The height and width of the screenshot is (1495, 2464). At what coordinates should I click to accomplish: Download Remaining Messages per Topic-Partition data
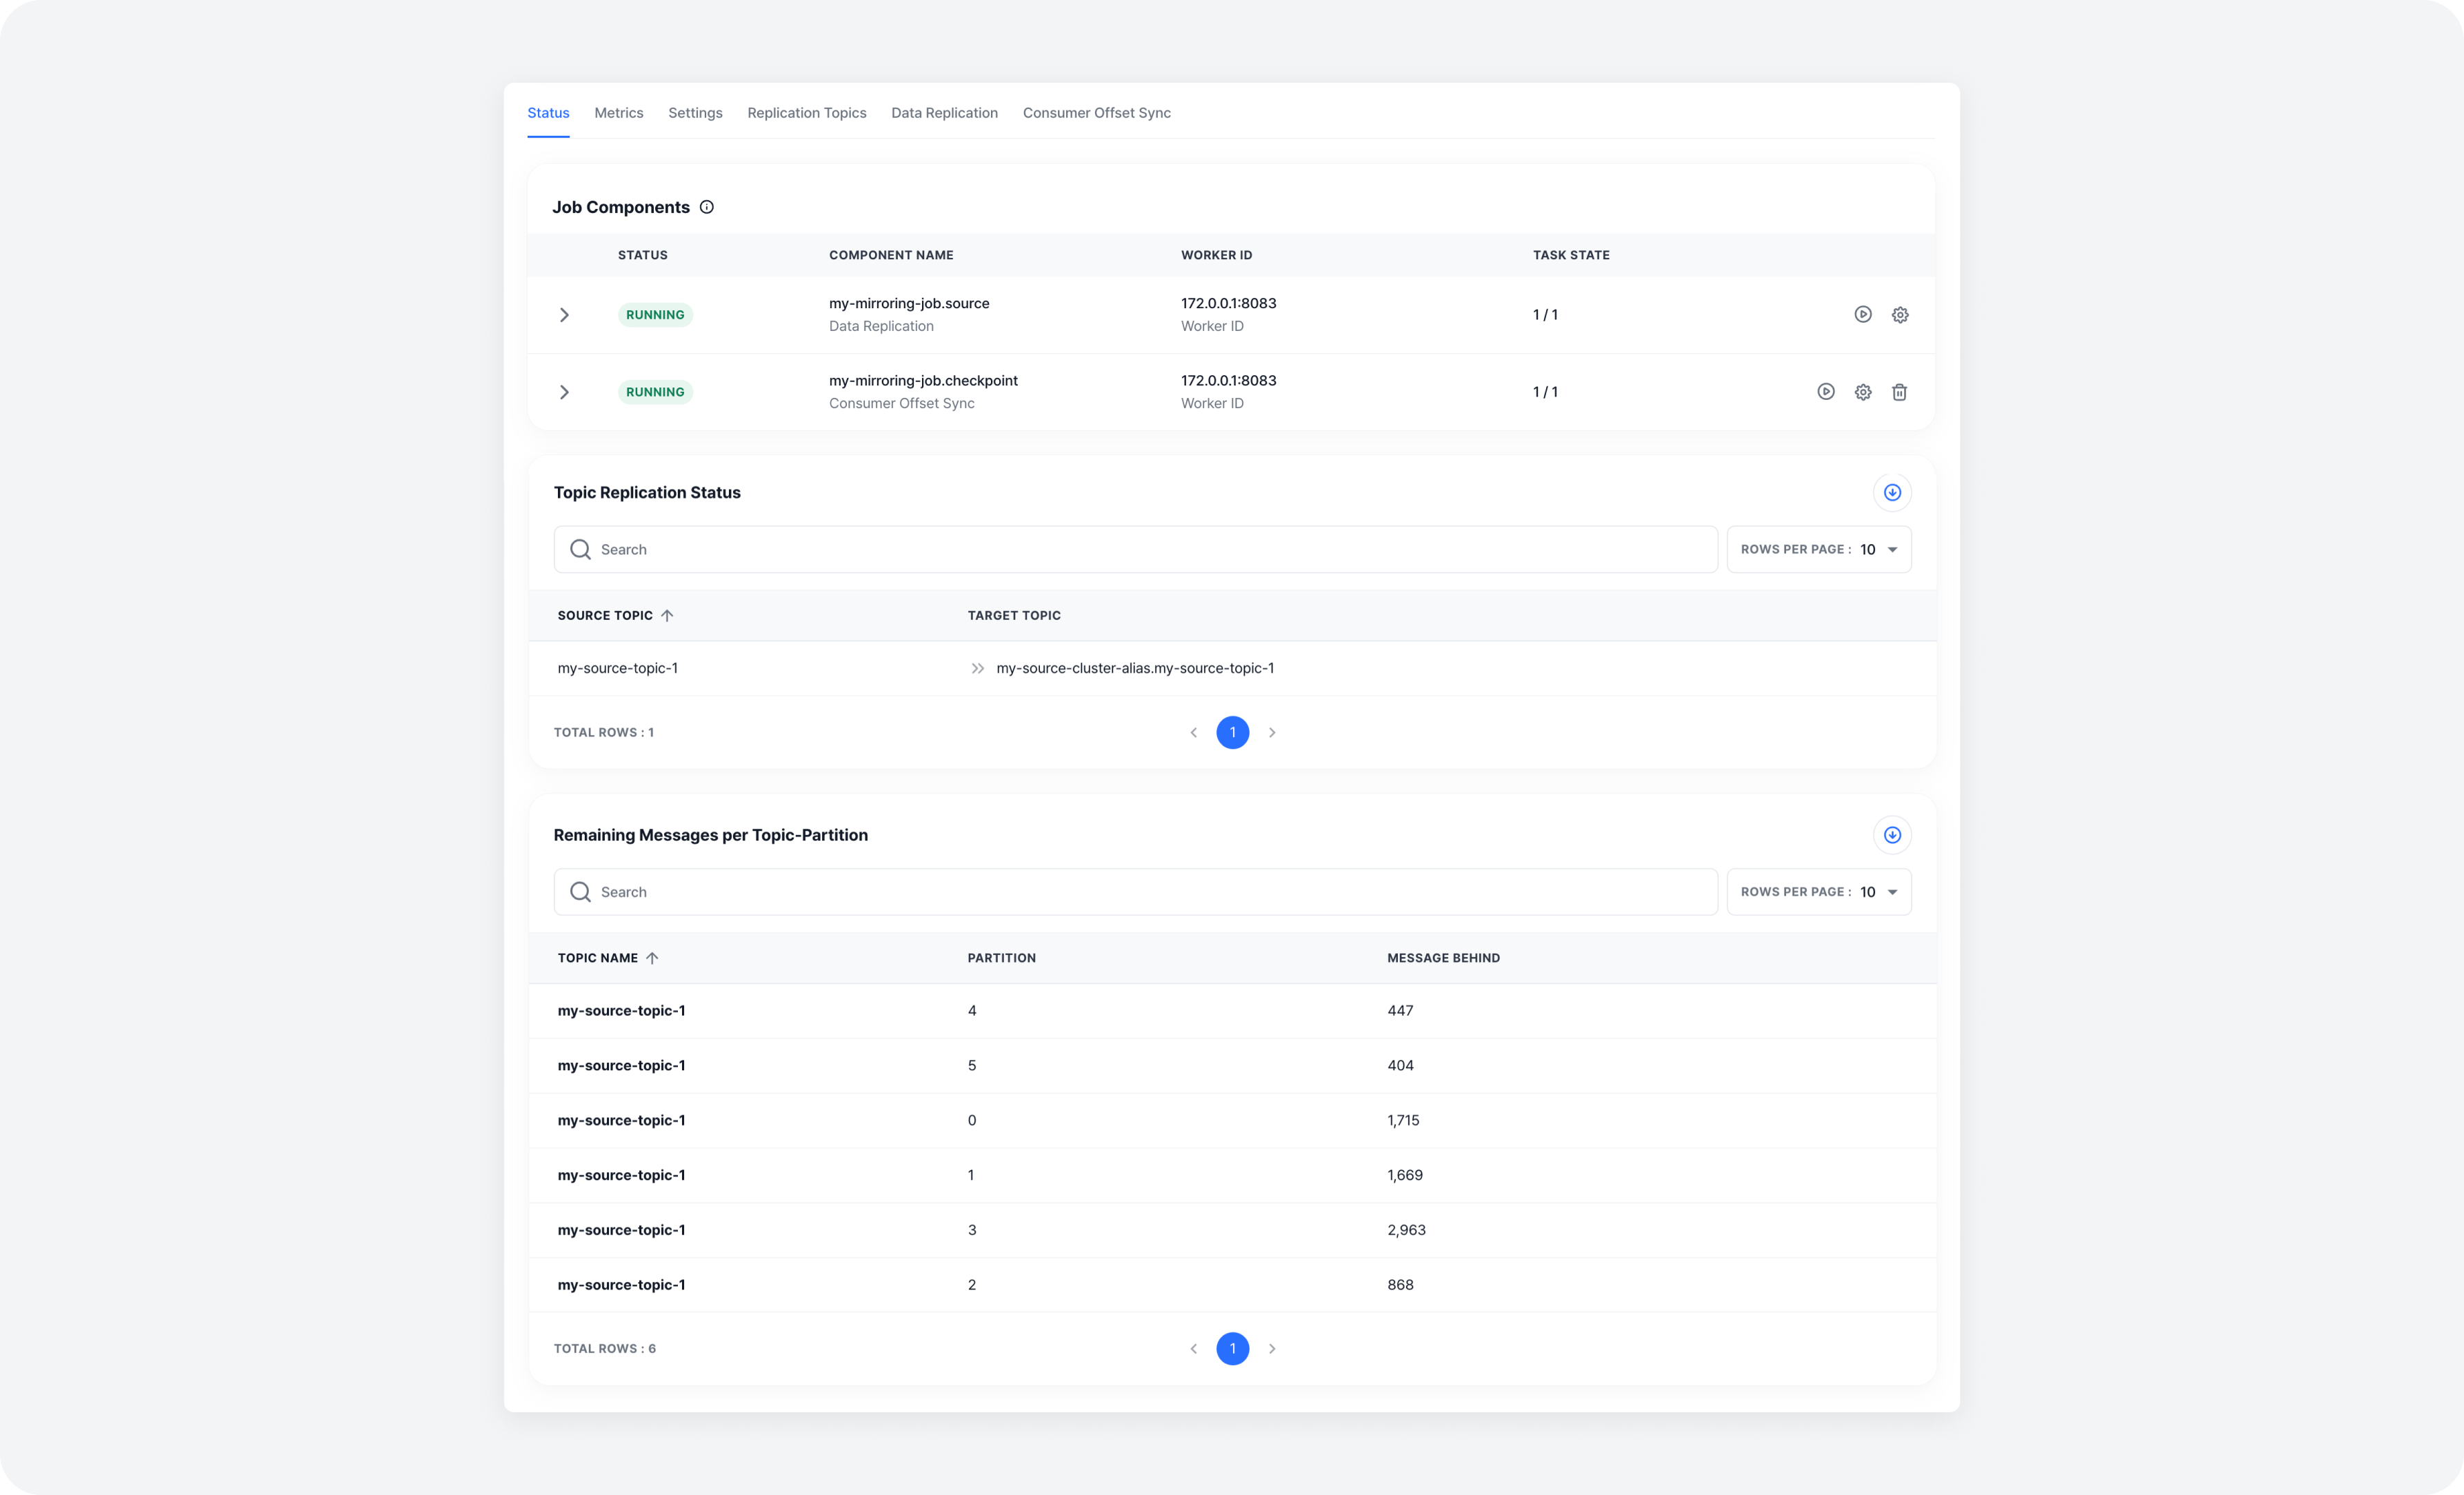click(1891, 835)
